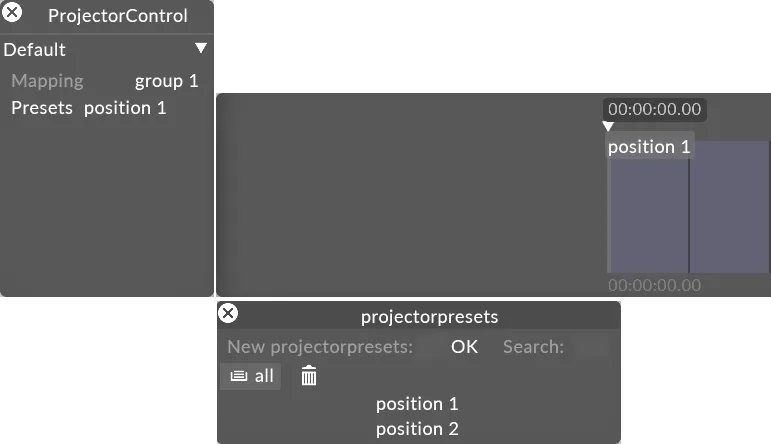This screenshot has height=444, width=771.
Task: Select the 'position 1' timeline clip label
Action: point(649,147)
